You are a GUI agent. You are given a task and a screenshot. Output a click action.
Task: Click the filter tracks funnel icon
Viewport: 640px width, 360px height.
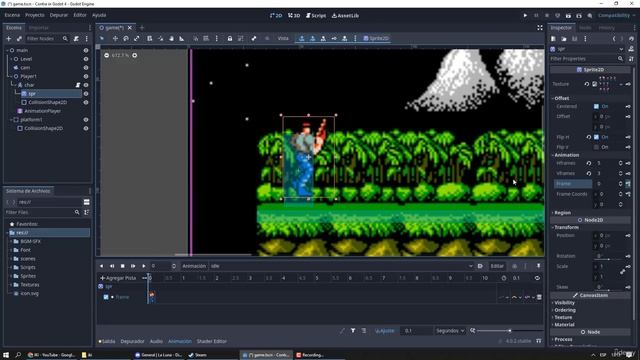tap(353, 331)
